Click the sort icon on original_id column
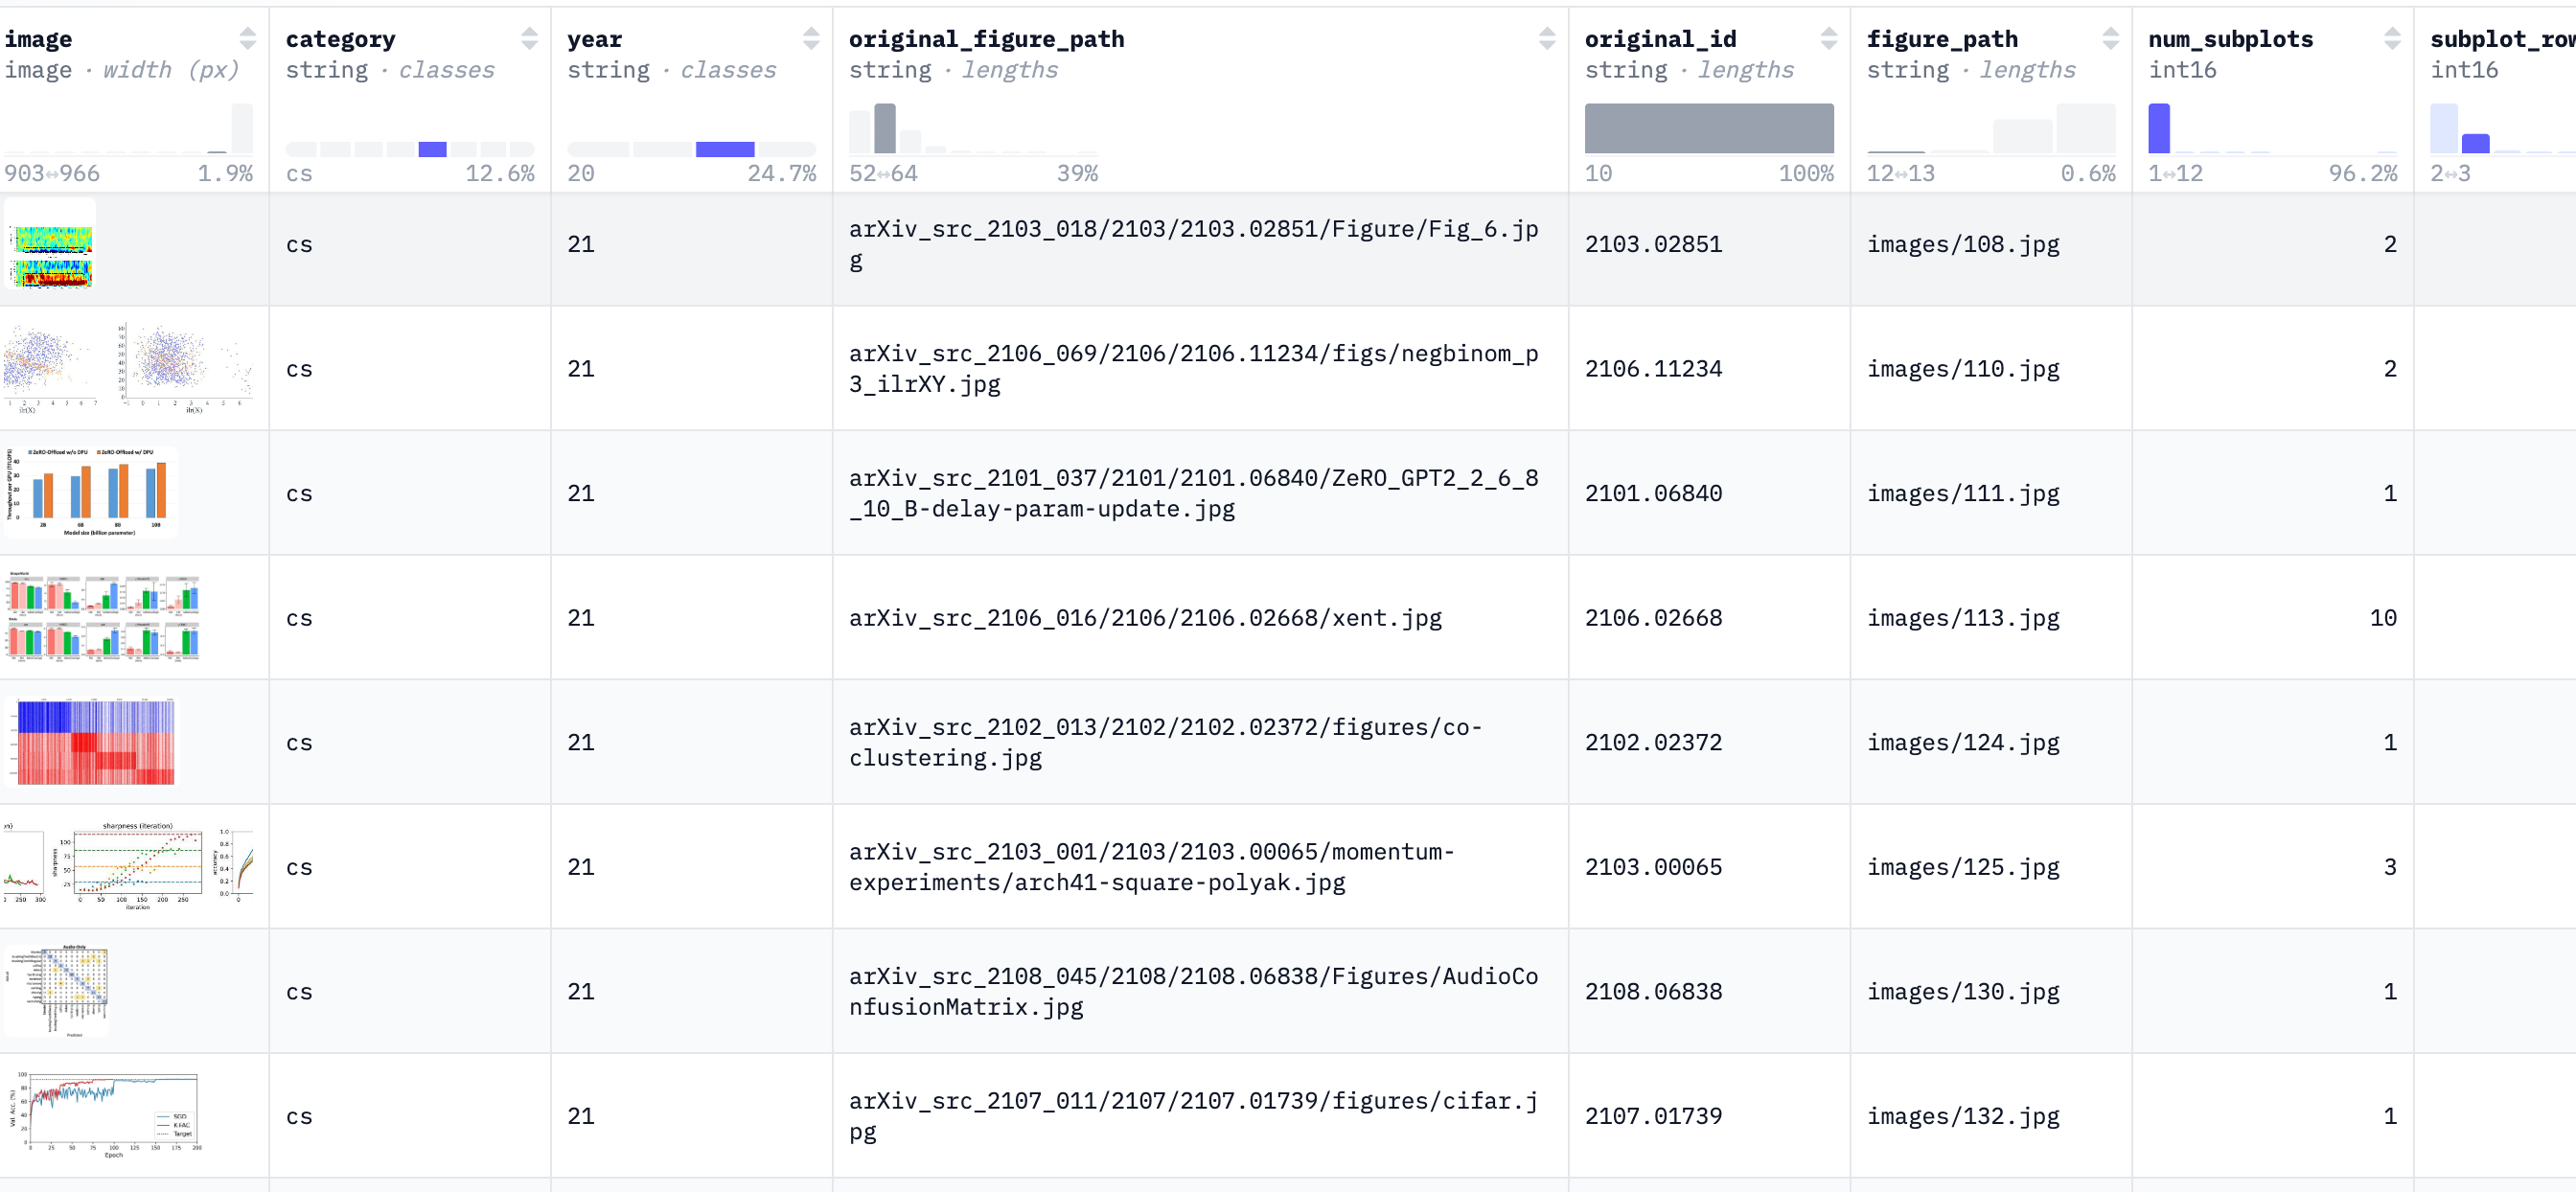2576x1192 pixels. pyautogui.click(x=1831, y=38)
